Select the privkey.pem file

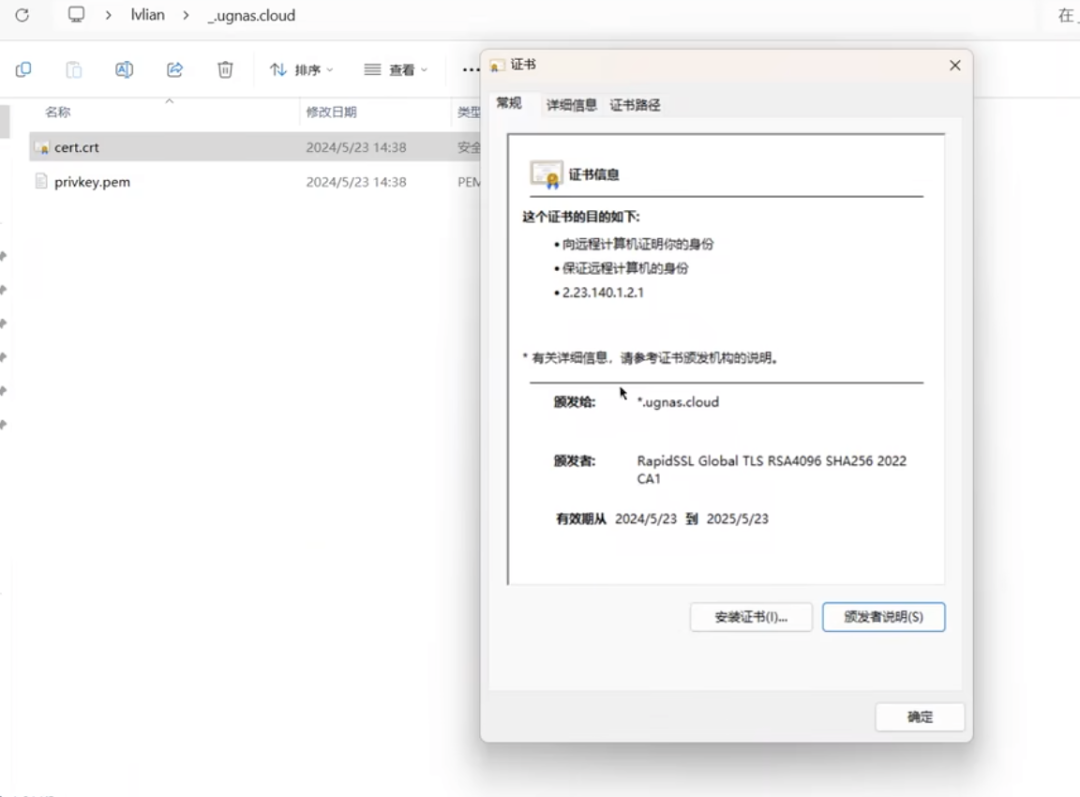coord(255,182)
